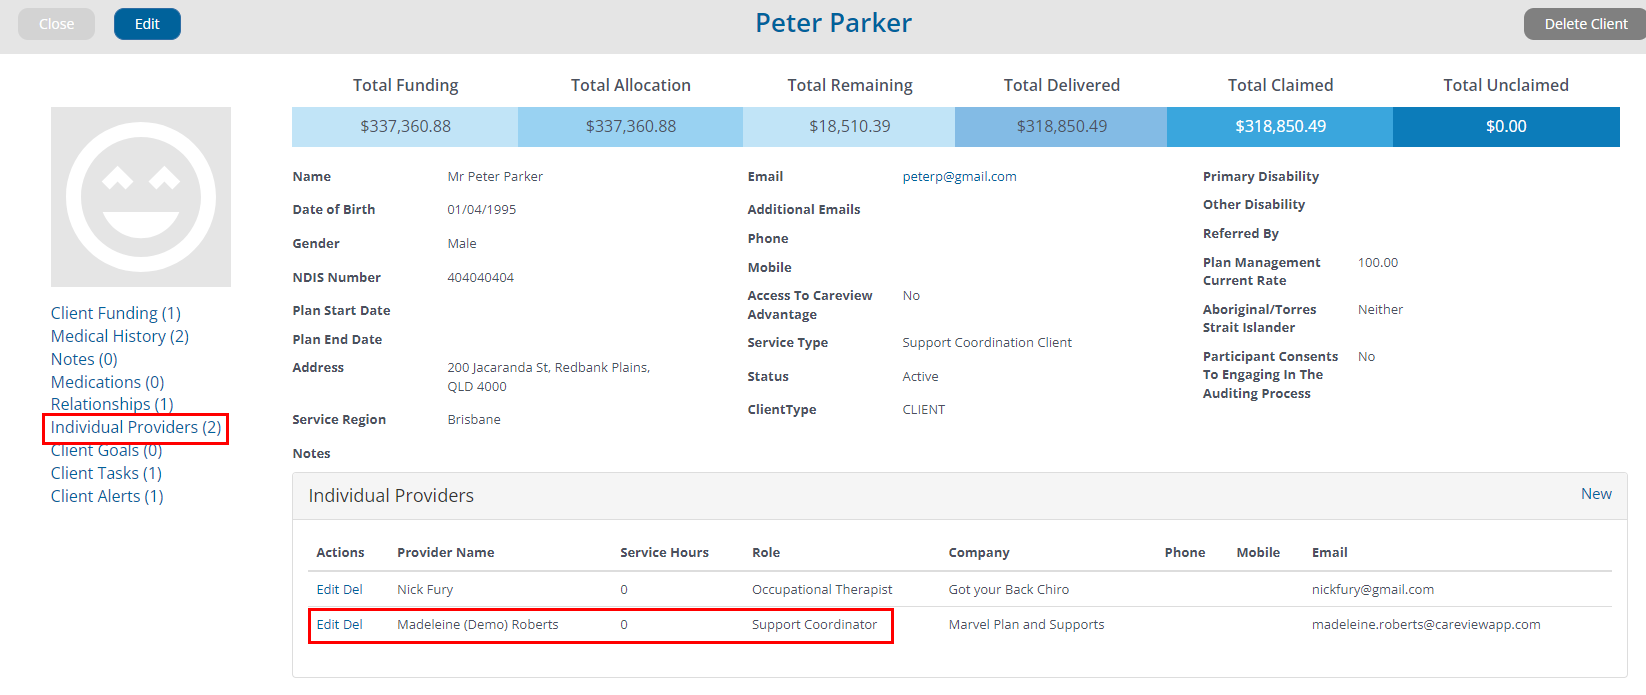Click the Peter Parker page title
This screenshot has height=695, width=1646.
click(x=833, y=23)
